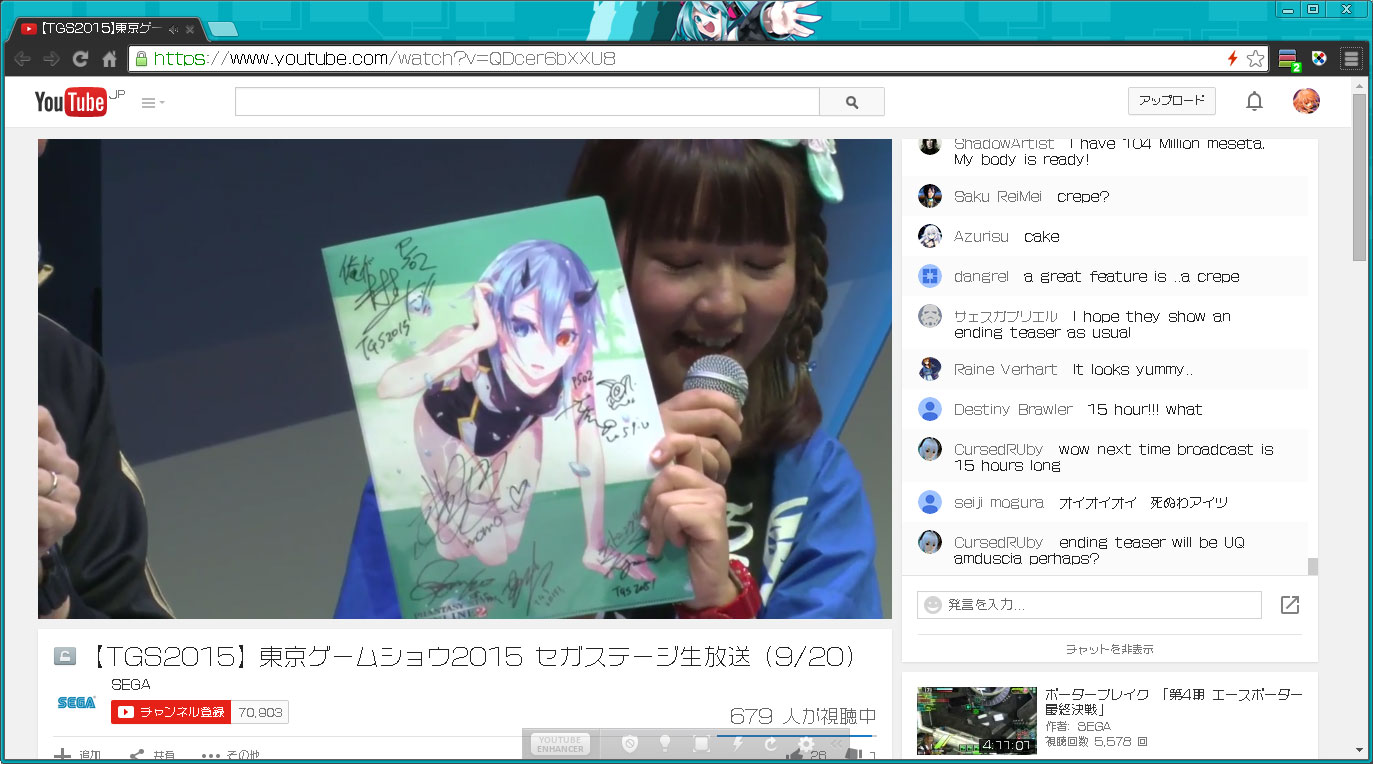Click the lock icon beside video title
Image resolution: width=1373 pixels, height=764 pixels.
pyautogui.click(x=64, y=657)
